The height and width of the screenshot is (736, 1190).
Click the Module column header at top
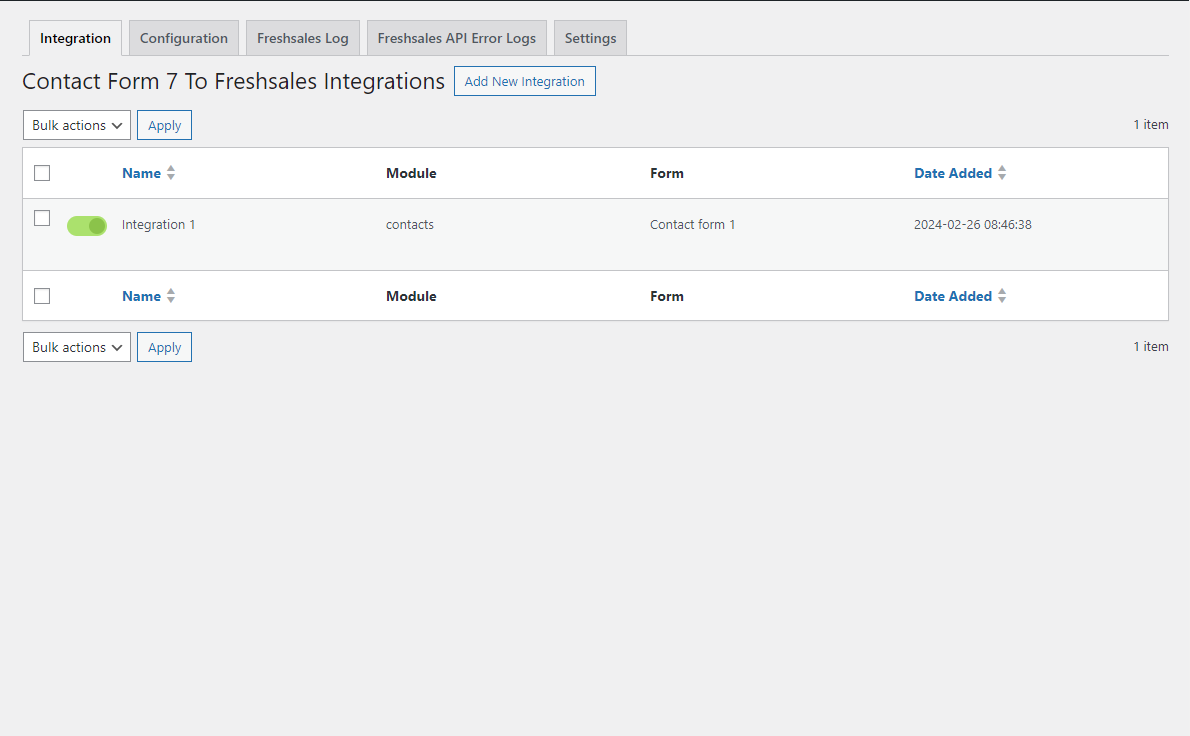click(x=411, y=173)
